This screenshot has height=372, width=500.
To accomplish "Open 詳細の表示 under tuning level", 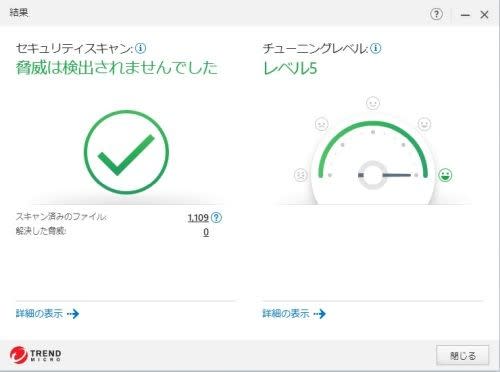I will click(294, 314).
